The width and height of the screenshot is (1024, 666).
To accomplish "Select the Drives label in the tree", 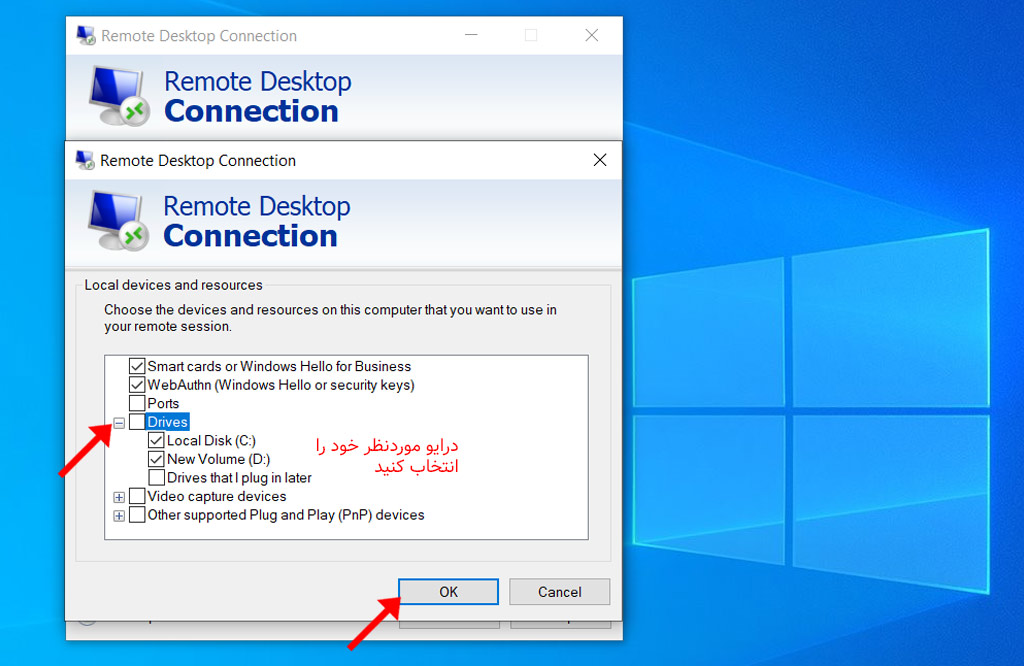I will point(168,422).
